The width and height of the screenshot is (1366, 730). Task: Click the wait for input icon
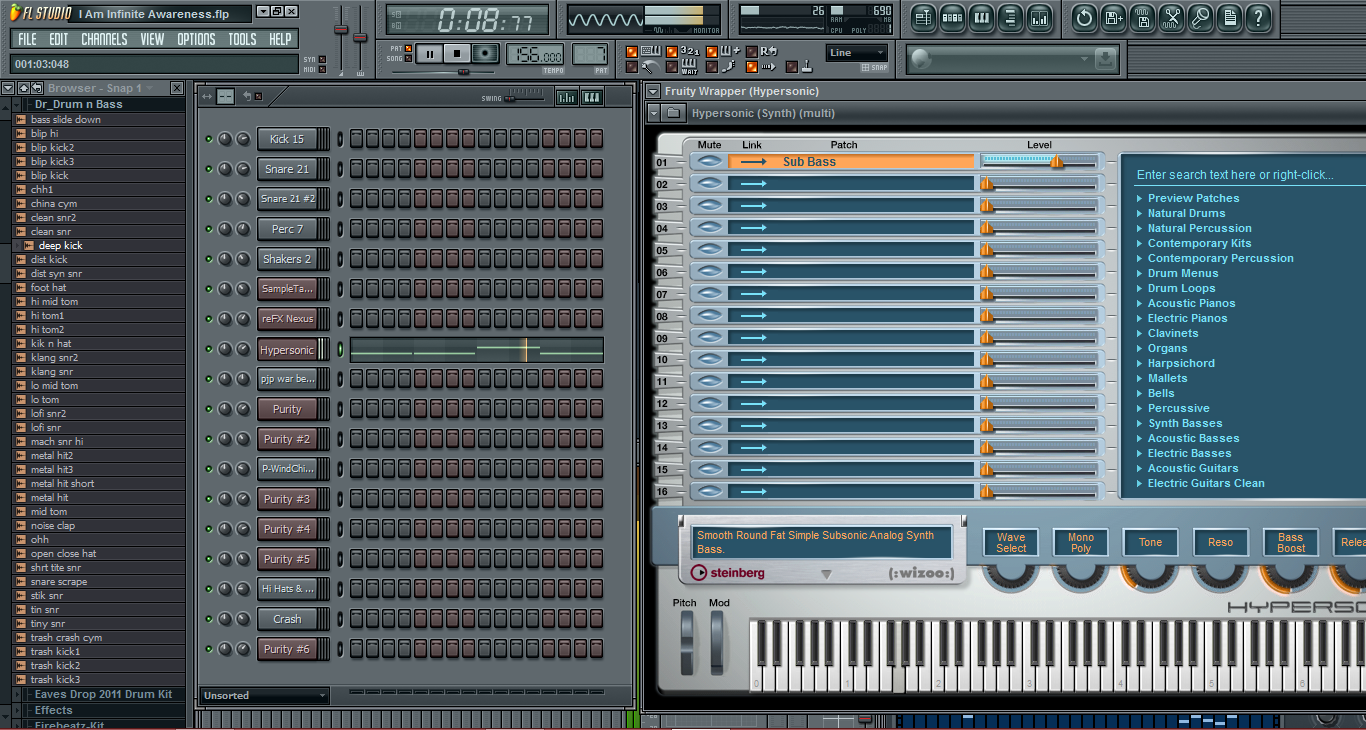click(x=689, y=67)
